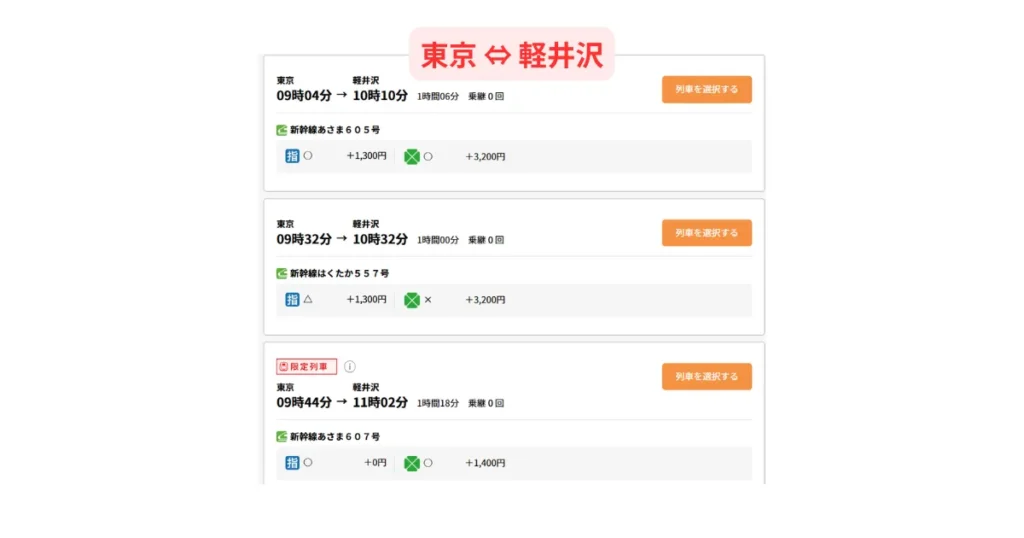This screenshot has height=538, width=1024.
Task: Select the 09:44 Asama 607 train button
Action: pos(706,377)
